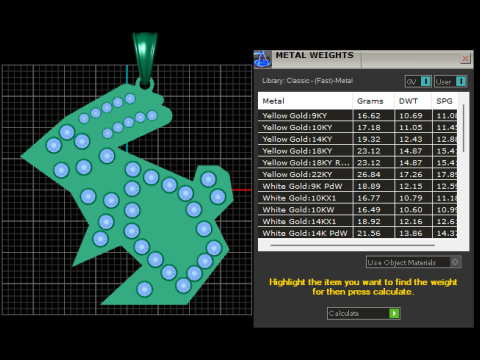Click the DWT column header
Screen dimensions: 480x360
coord(413,101)
